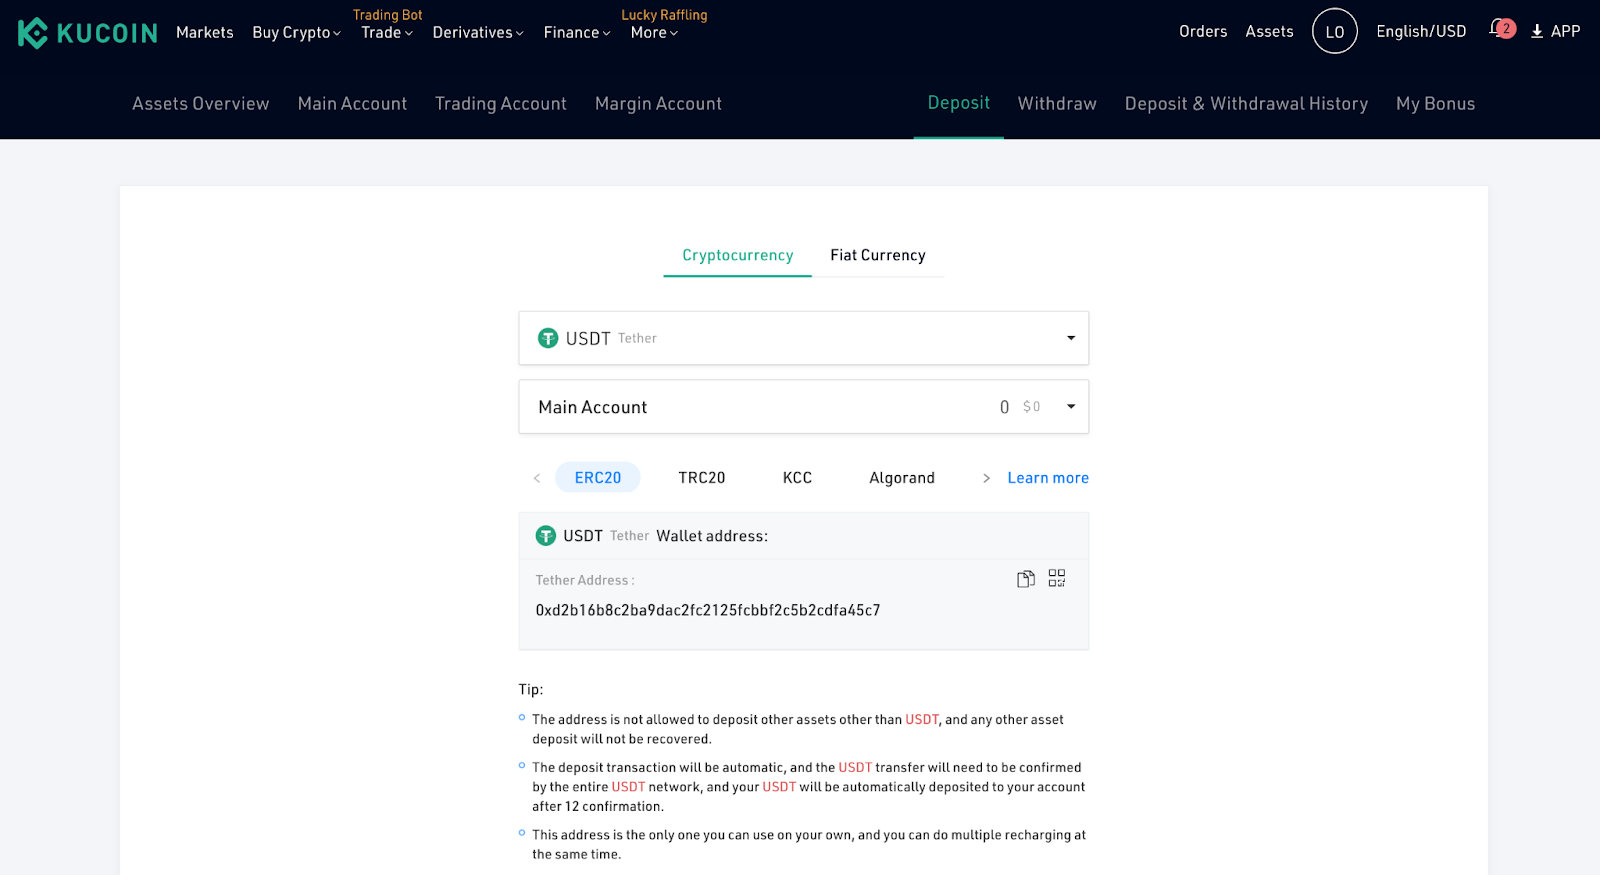The image size is (1600, 875).
Task: Click the USDT Tether coin icon in selector
Action: tap(548, 338)
